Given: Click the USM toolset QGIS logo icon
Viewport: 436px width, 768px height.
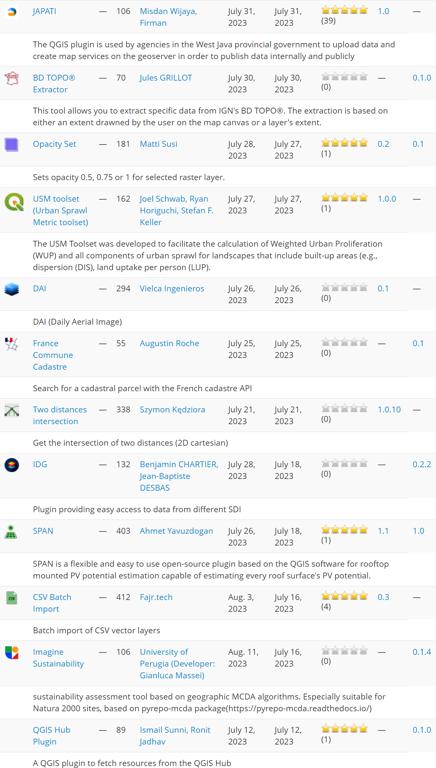Looking at the screenshot, I should (x=13, y=202).
